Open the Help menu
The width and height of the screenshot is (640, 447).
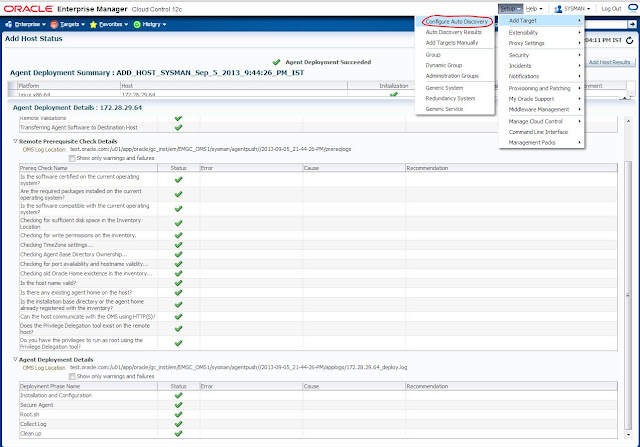tap(533, 9)
